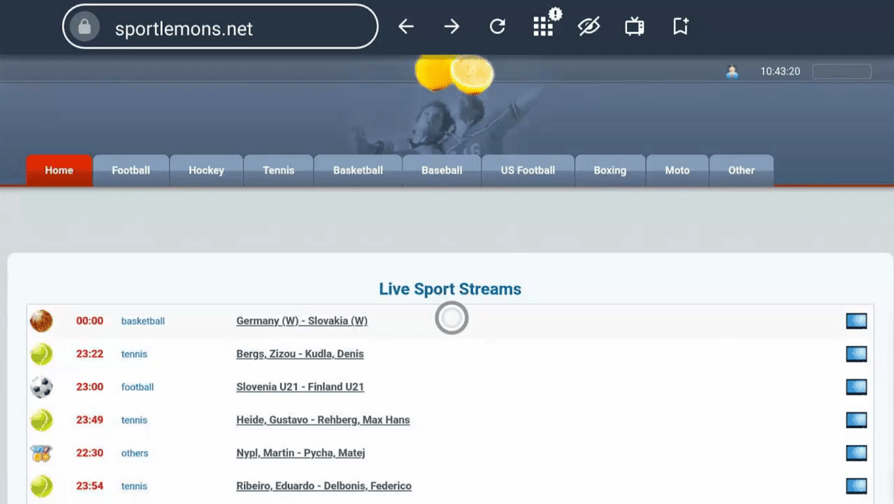Open Germany (W) - Slovakia (W) stream link
Viewport: 894px width, 504px height.
point(302,321)
